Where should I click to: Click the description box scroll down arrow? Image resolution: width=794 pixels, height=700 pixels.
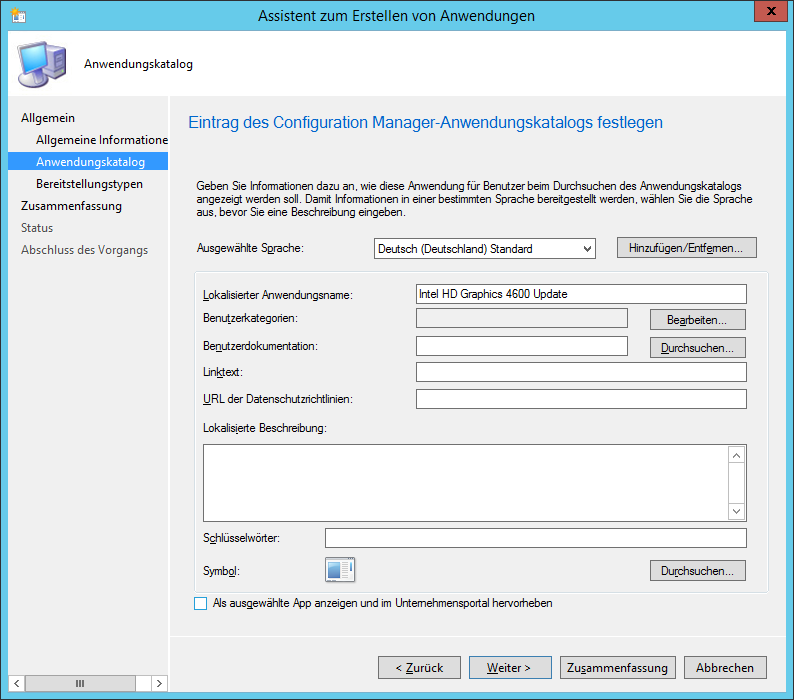(x=736, y=511)
